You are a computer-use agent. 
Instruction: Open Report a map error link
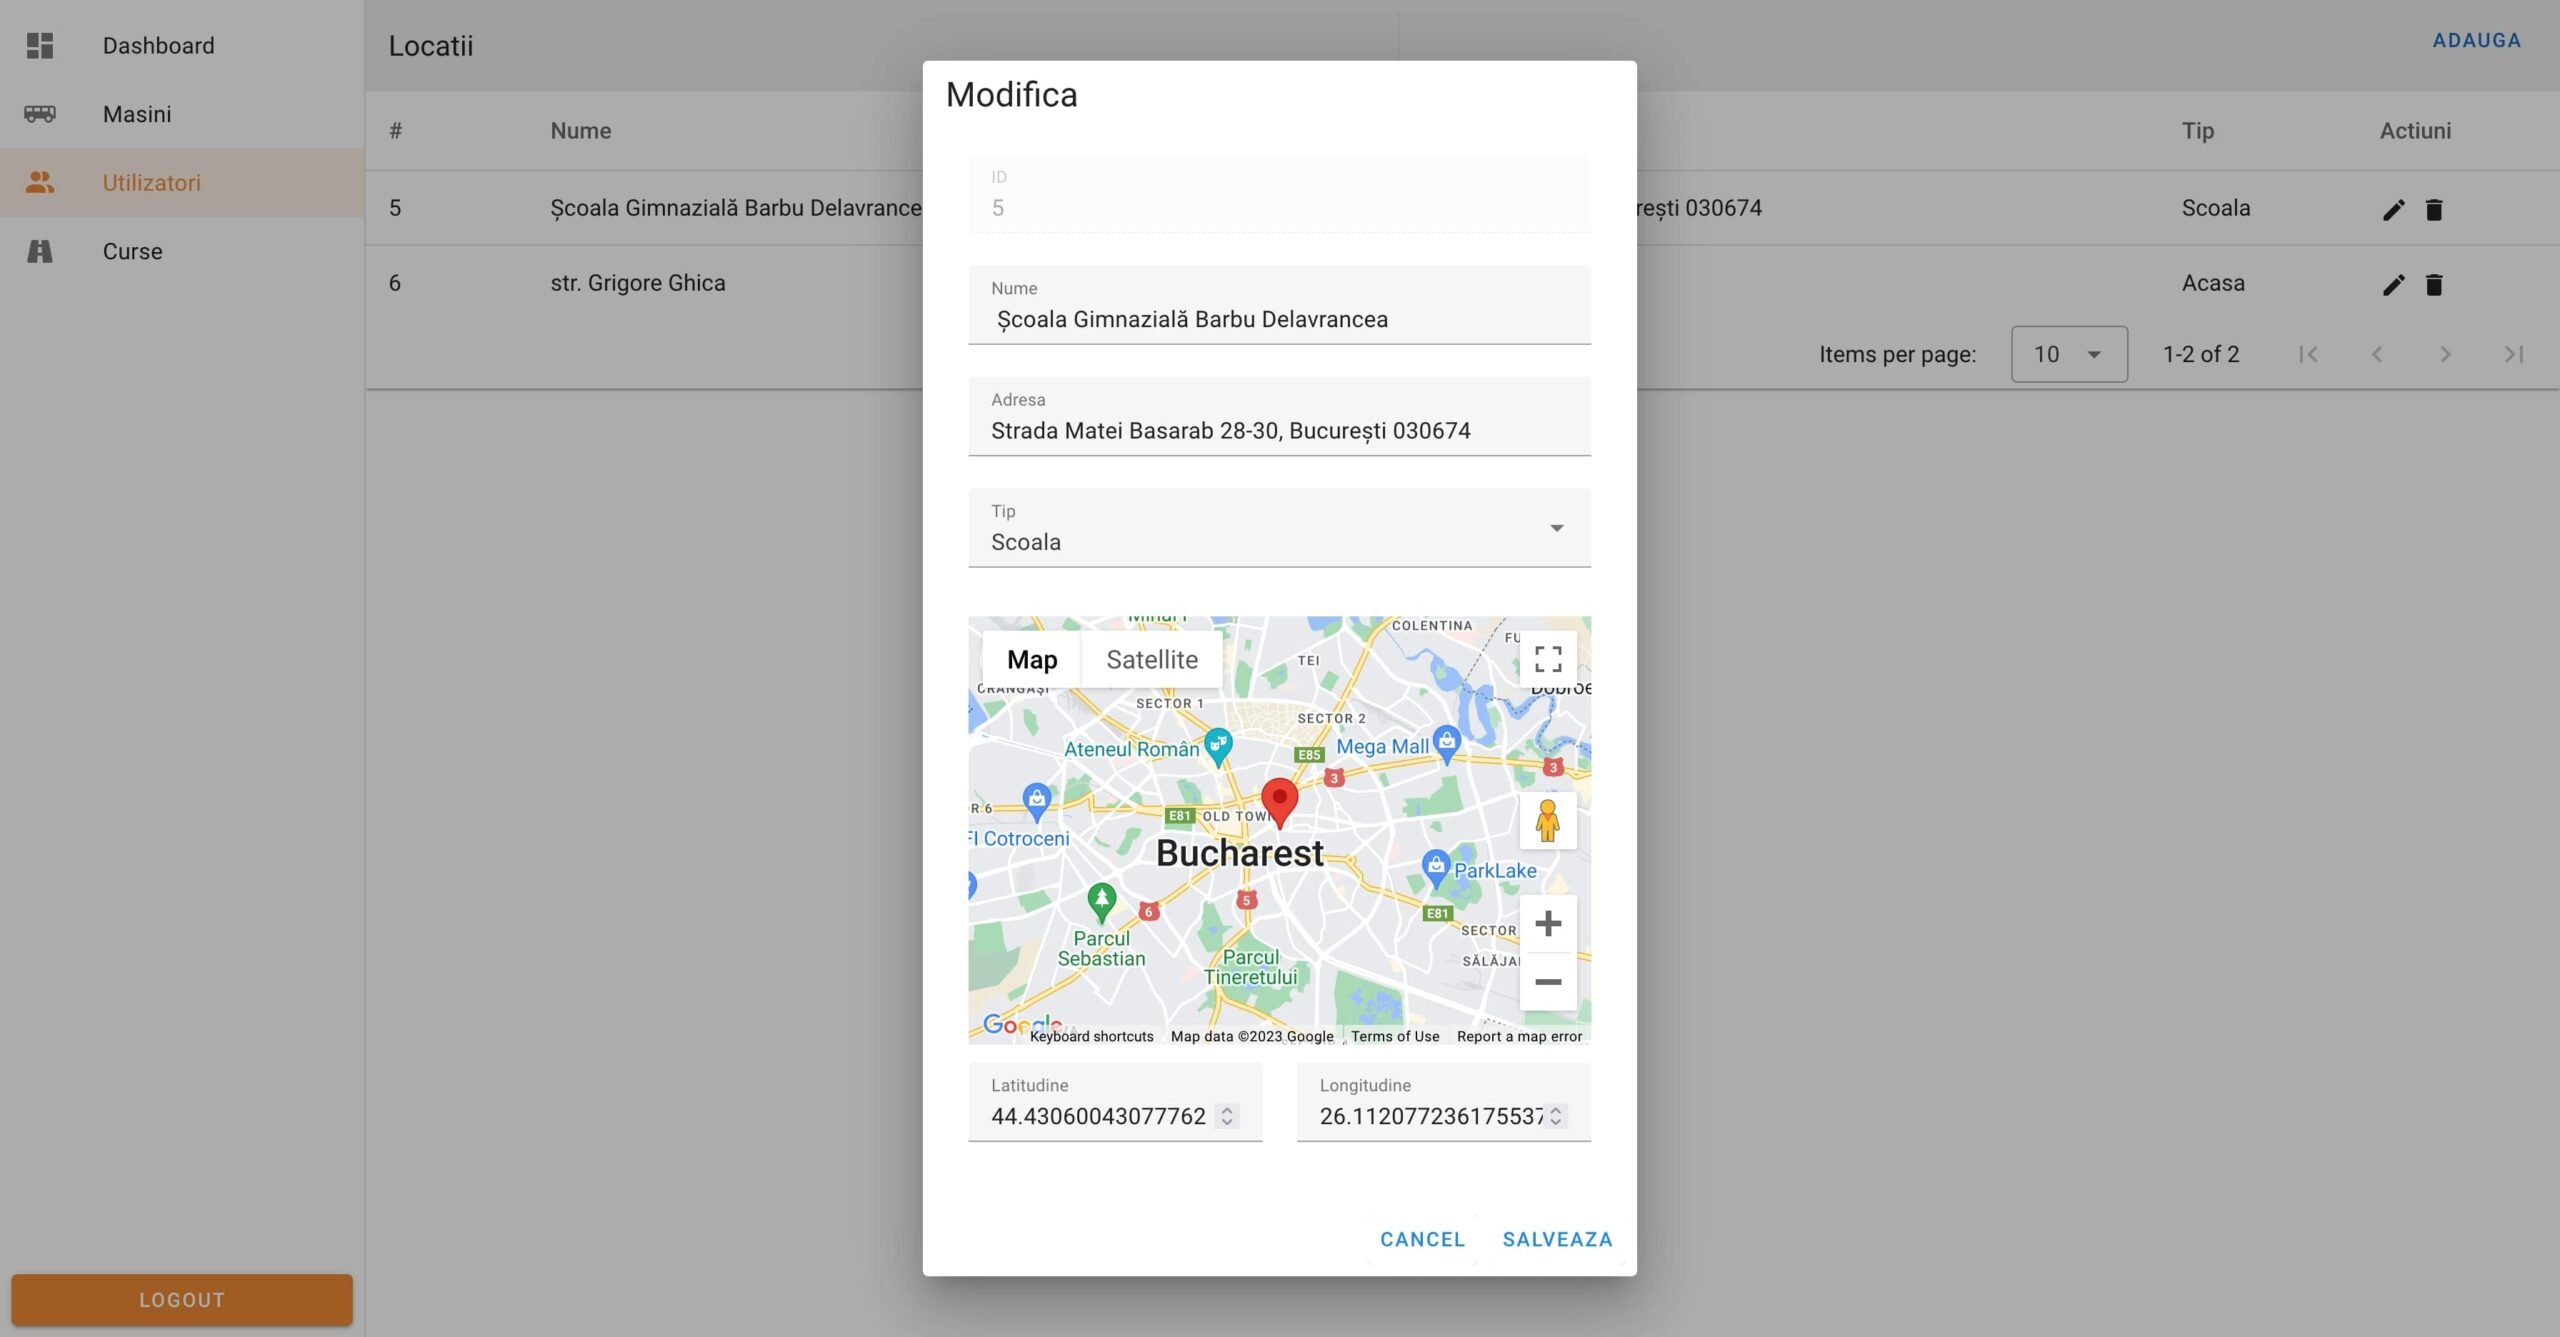coord(1519,1036)
